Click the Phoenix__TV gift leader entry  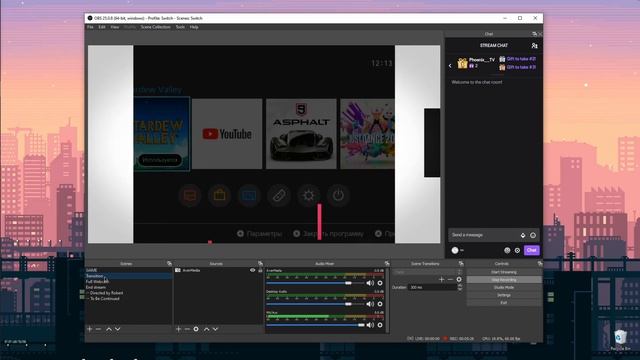click(x=476, y=62)
